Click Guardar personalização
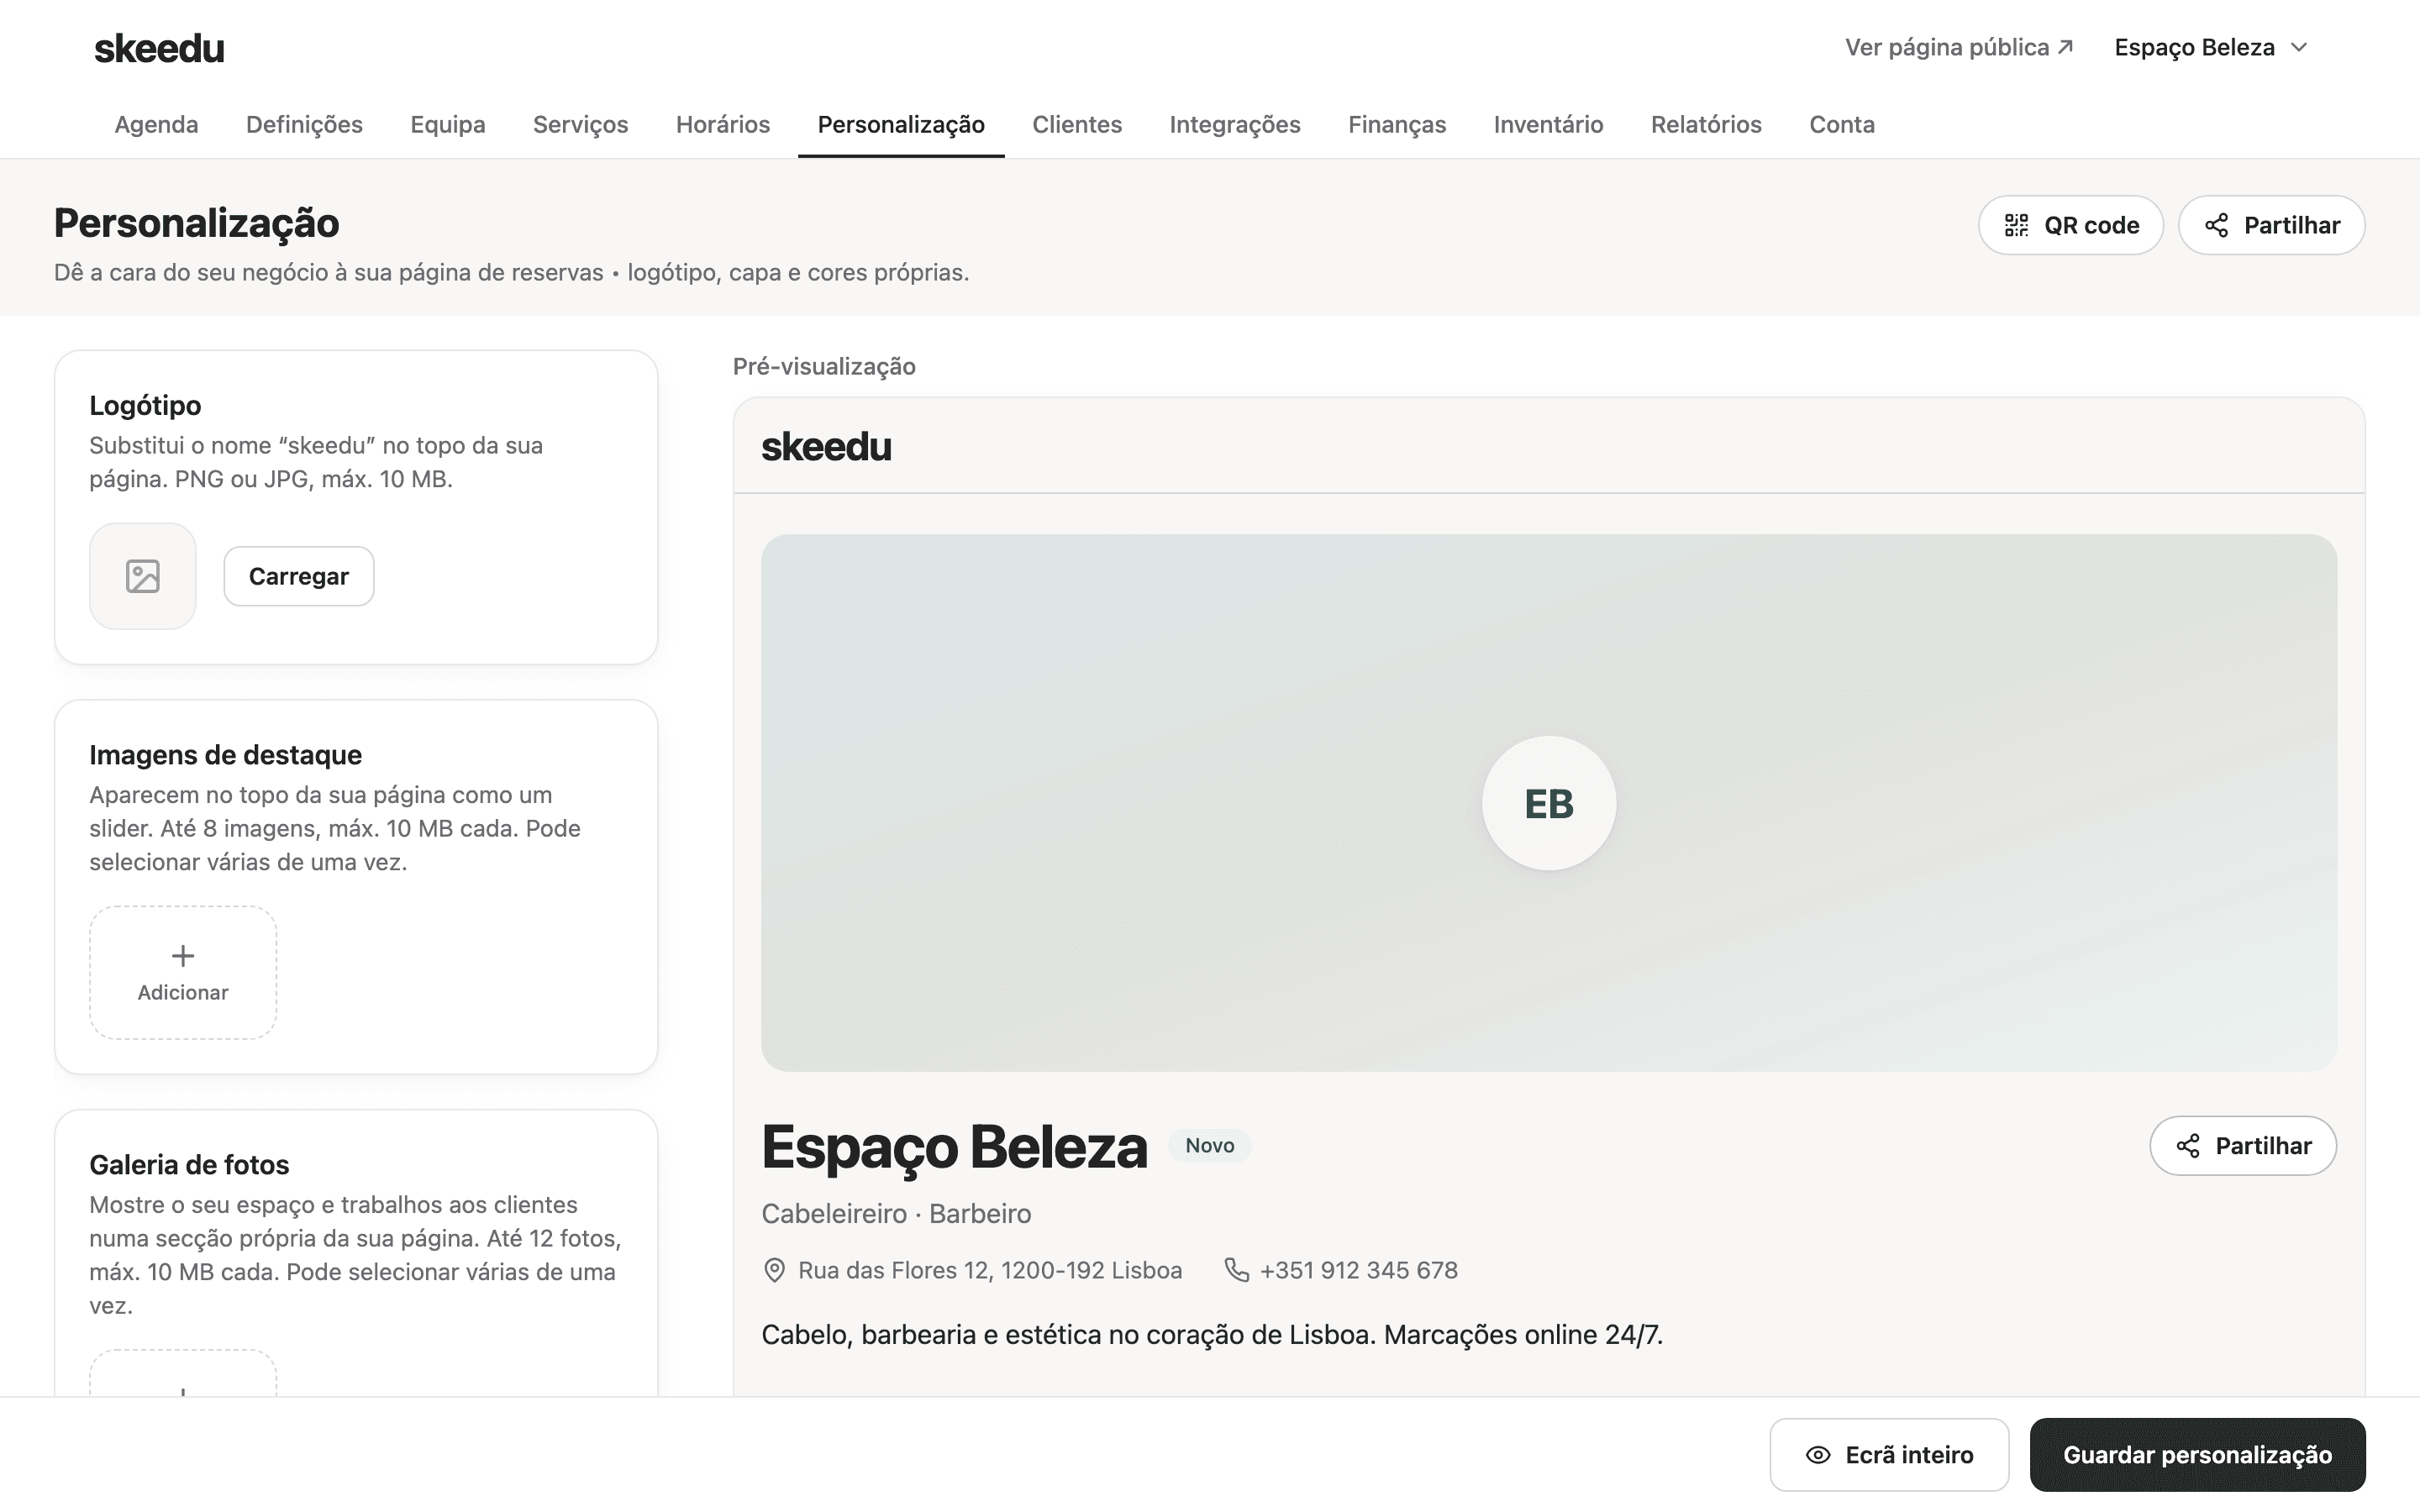Image resolution: width=2420 pixels, height=1512 pixels. click(x=2197, y=1455)
